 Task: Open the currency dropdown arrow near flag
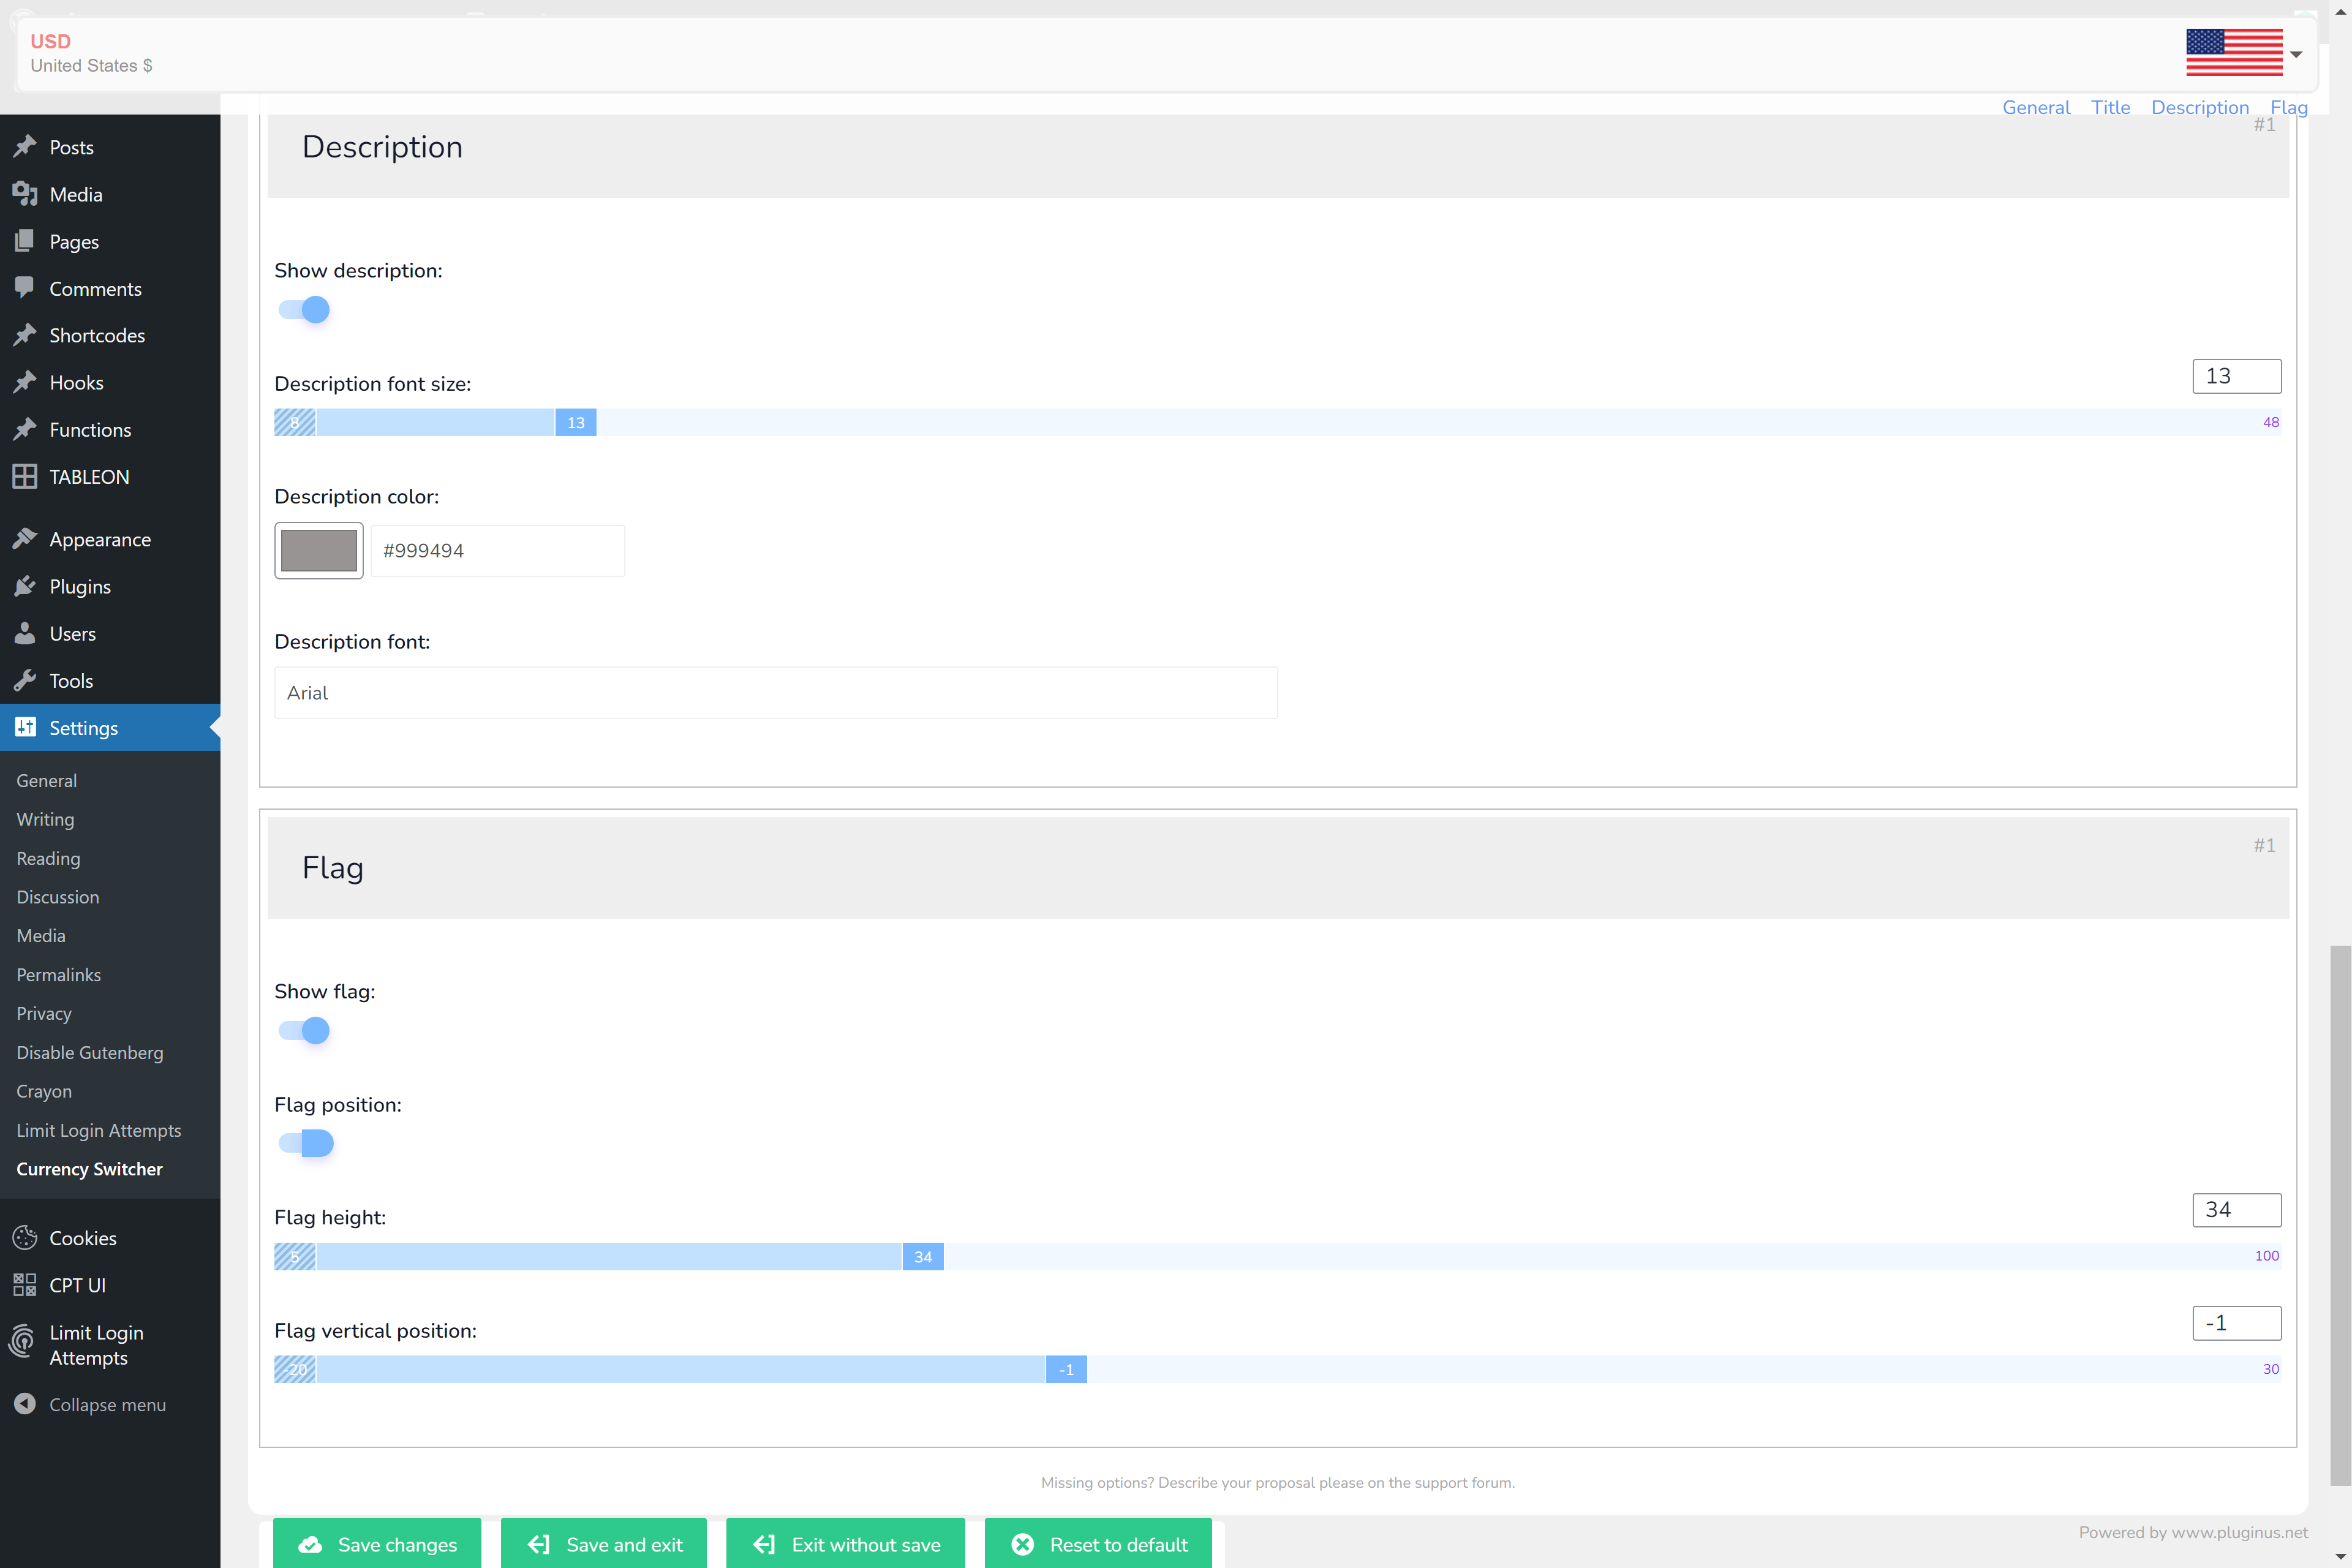pyautogui.click(x=2297, y=54)
